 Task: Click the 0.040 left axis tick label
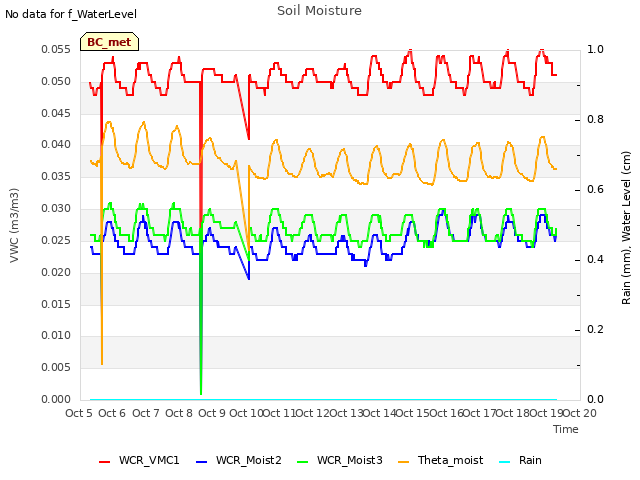click(x=56, y=145)
